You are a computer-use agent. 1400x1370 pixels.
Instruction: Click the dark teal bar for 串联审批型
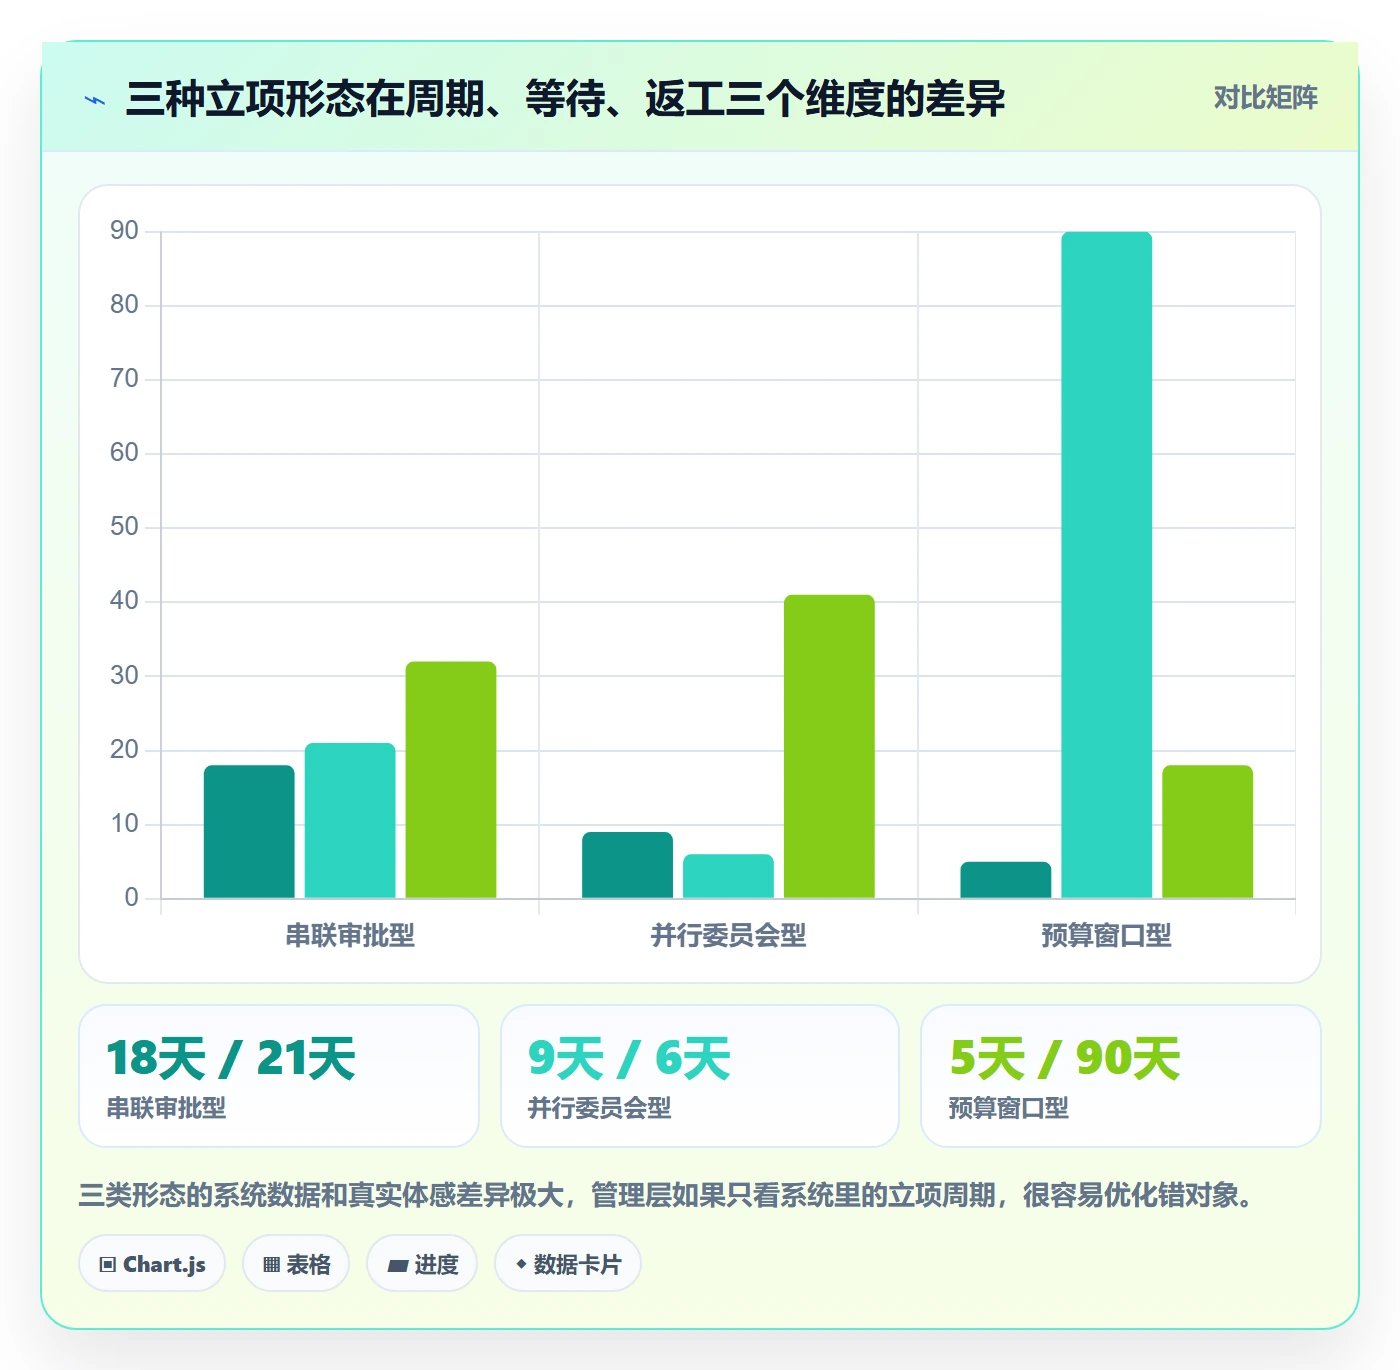(x=249, y=832)
